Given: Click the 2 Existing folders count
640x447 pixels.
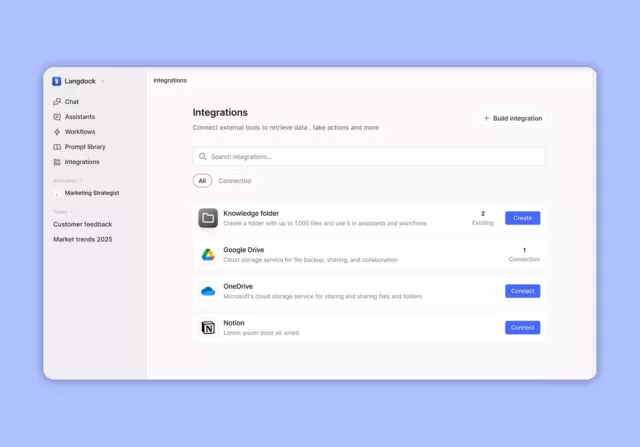Looking at the screenshot, I should pyautogui.click(x=483, y=218).
